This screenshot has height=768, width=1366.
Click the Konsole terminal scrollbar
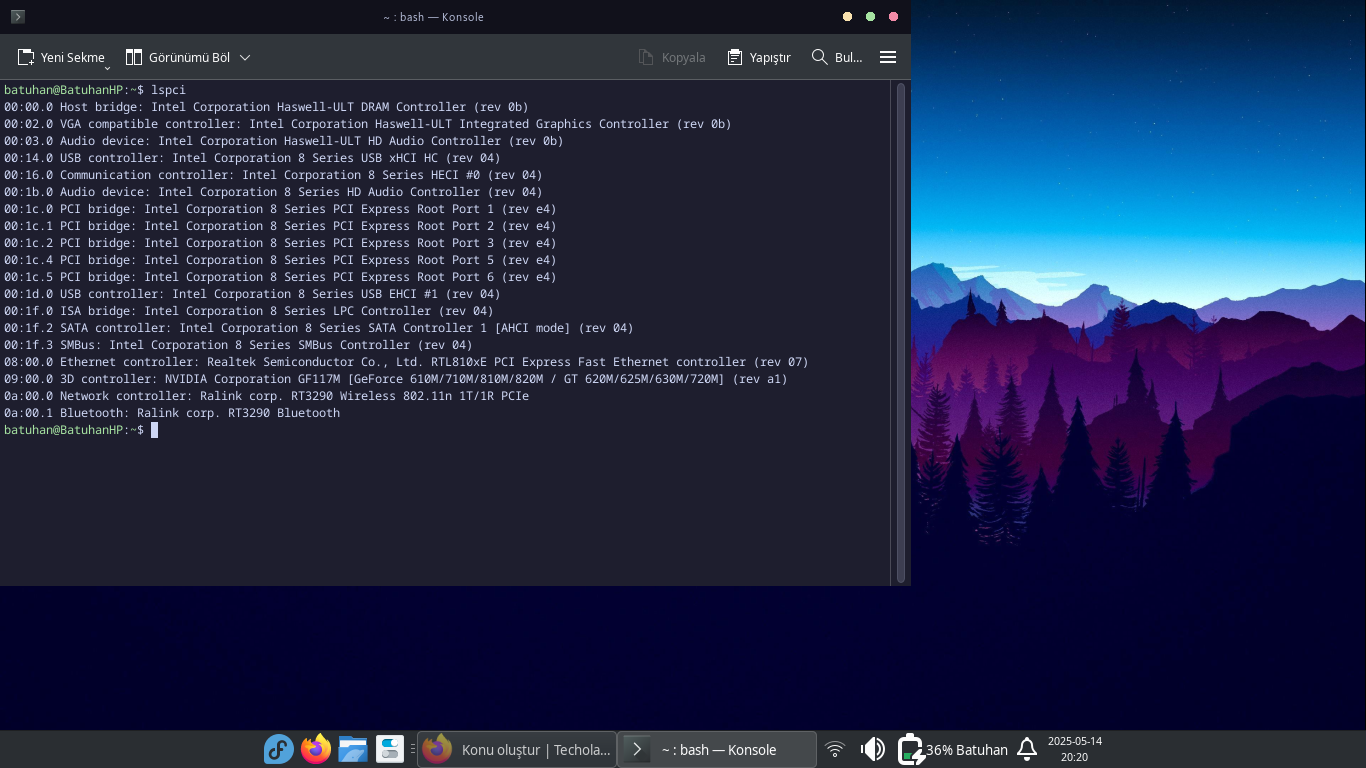tap(901, 332)
